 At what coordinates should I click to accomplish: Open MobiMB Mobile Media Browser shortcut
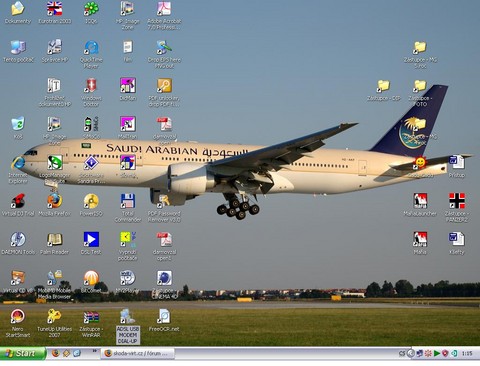54,278
